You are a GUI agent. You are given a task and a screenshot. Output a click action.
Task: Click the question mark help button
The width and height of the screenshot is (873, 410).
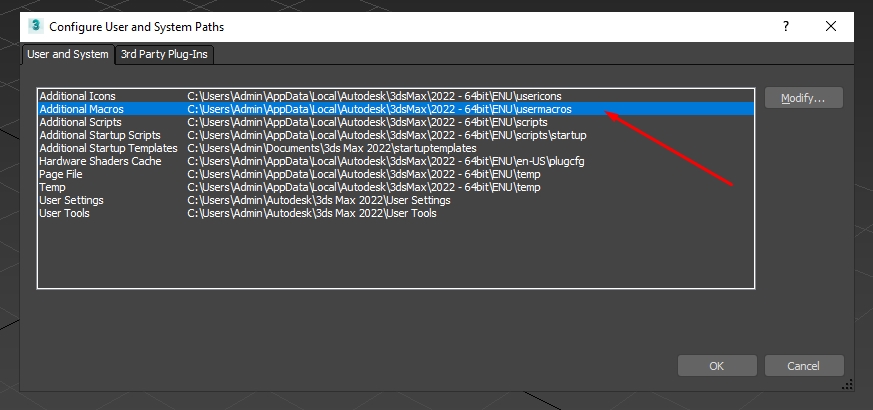point(785,25)
